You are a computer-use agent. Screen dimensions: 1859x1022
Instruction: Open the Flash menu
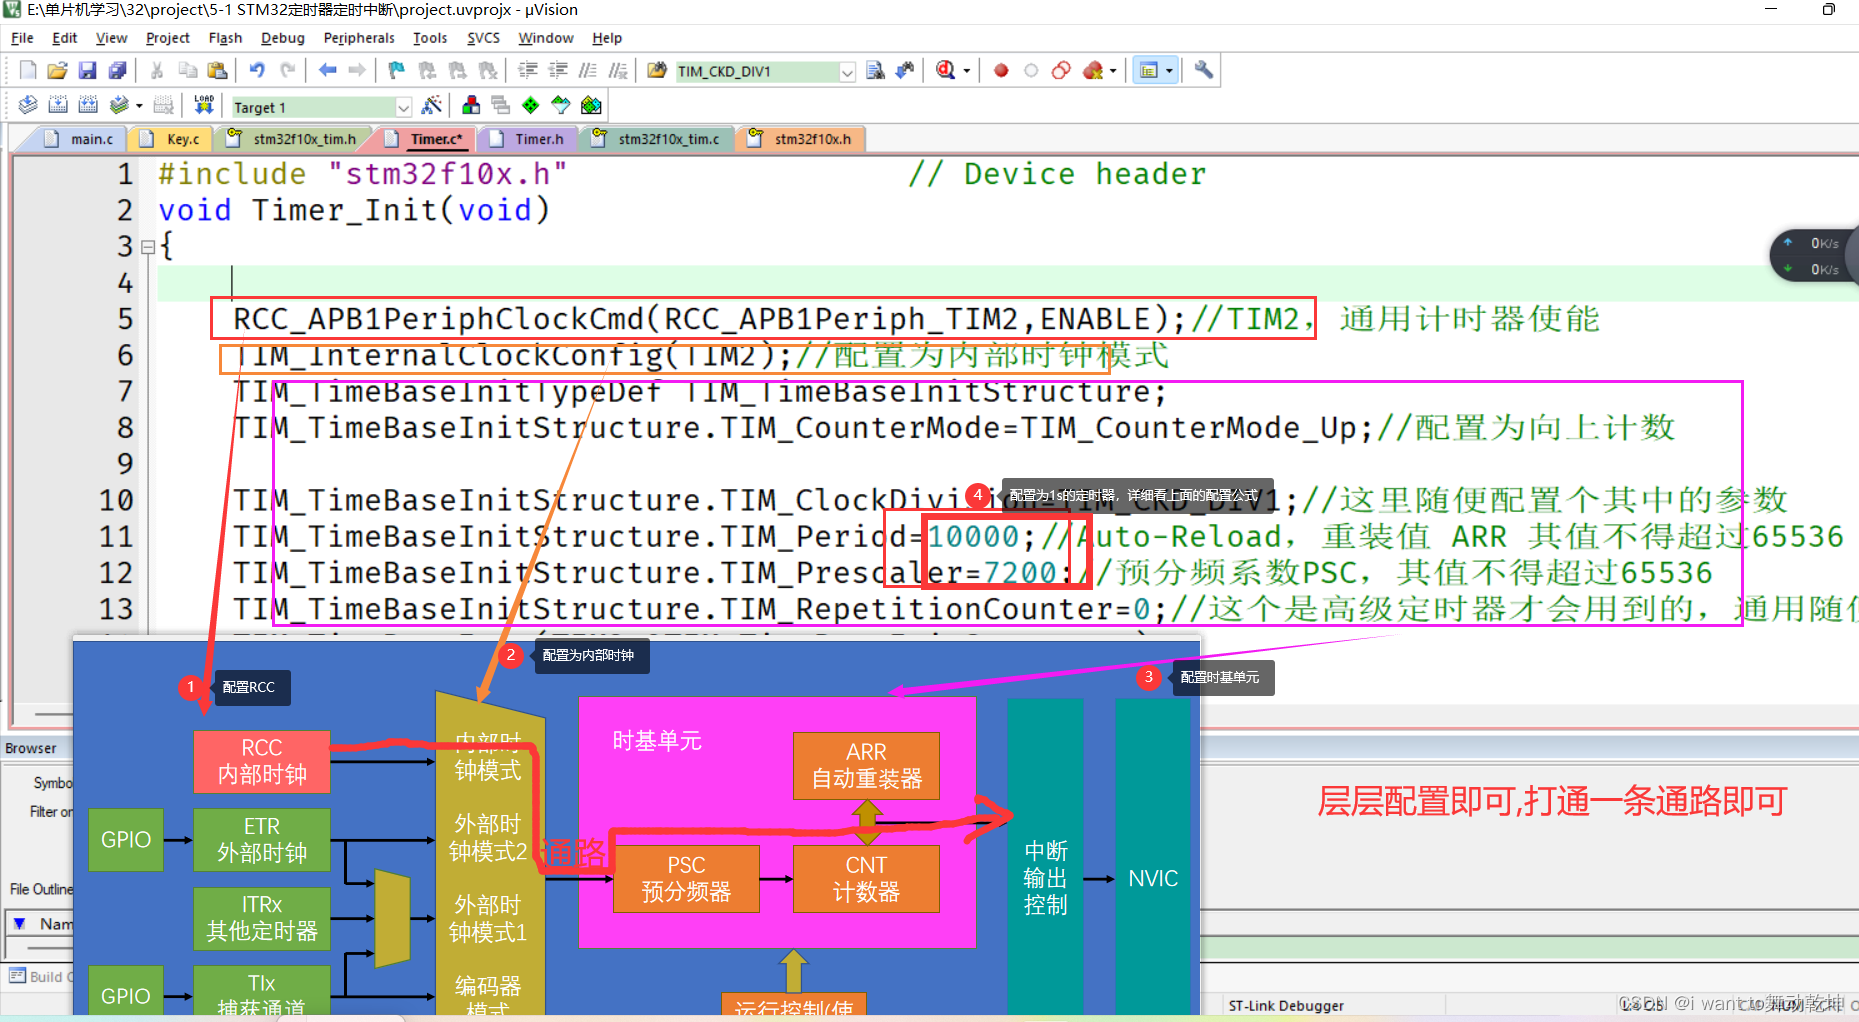(225, 38)
